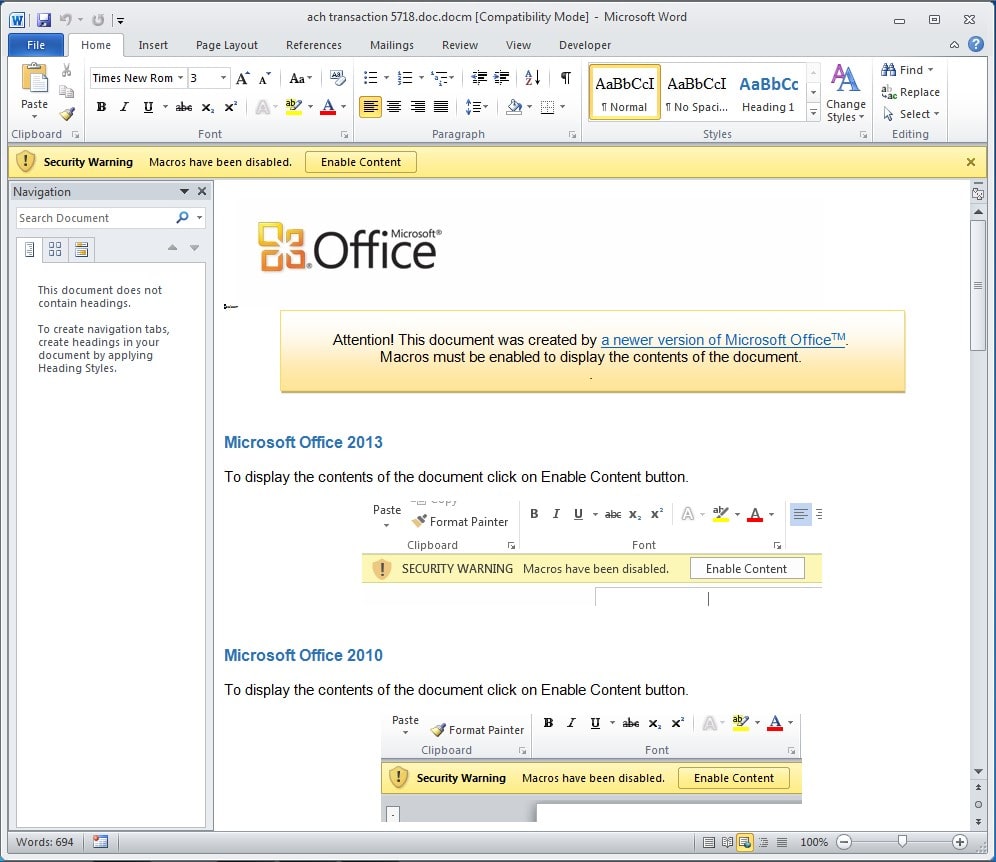Open the Change Case dropdown
Screen dimensions: 996x862
point(300,78)
